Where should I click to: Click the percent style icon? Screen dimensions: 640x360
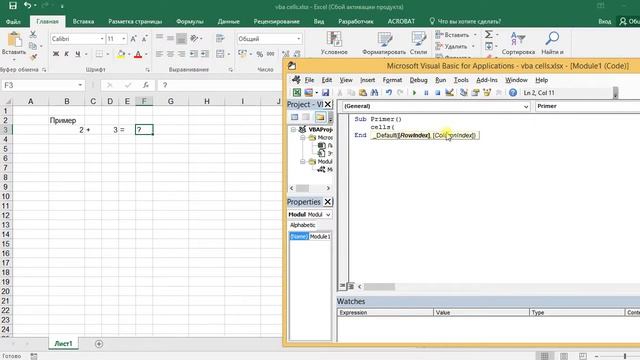(259, 54)
